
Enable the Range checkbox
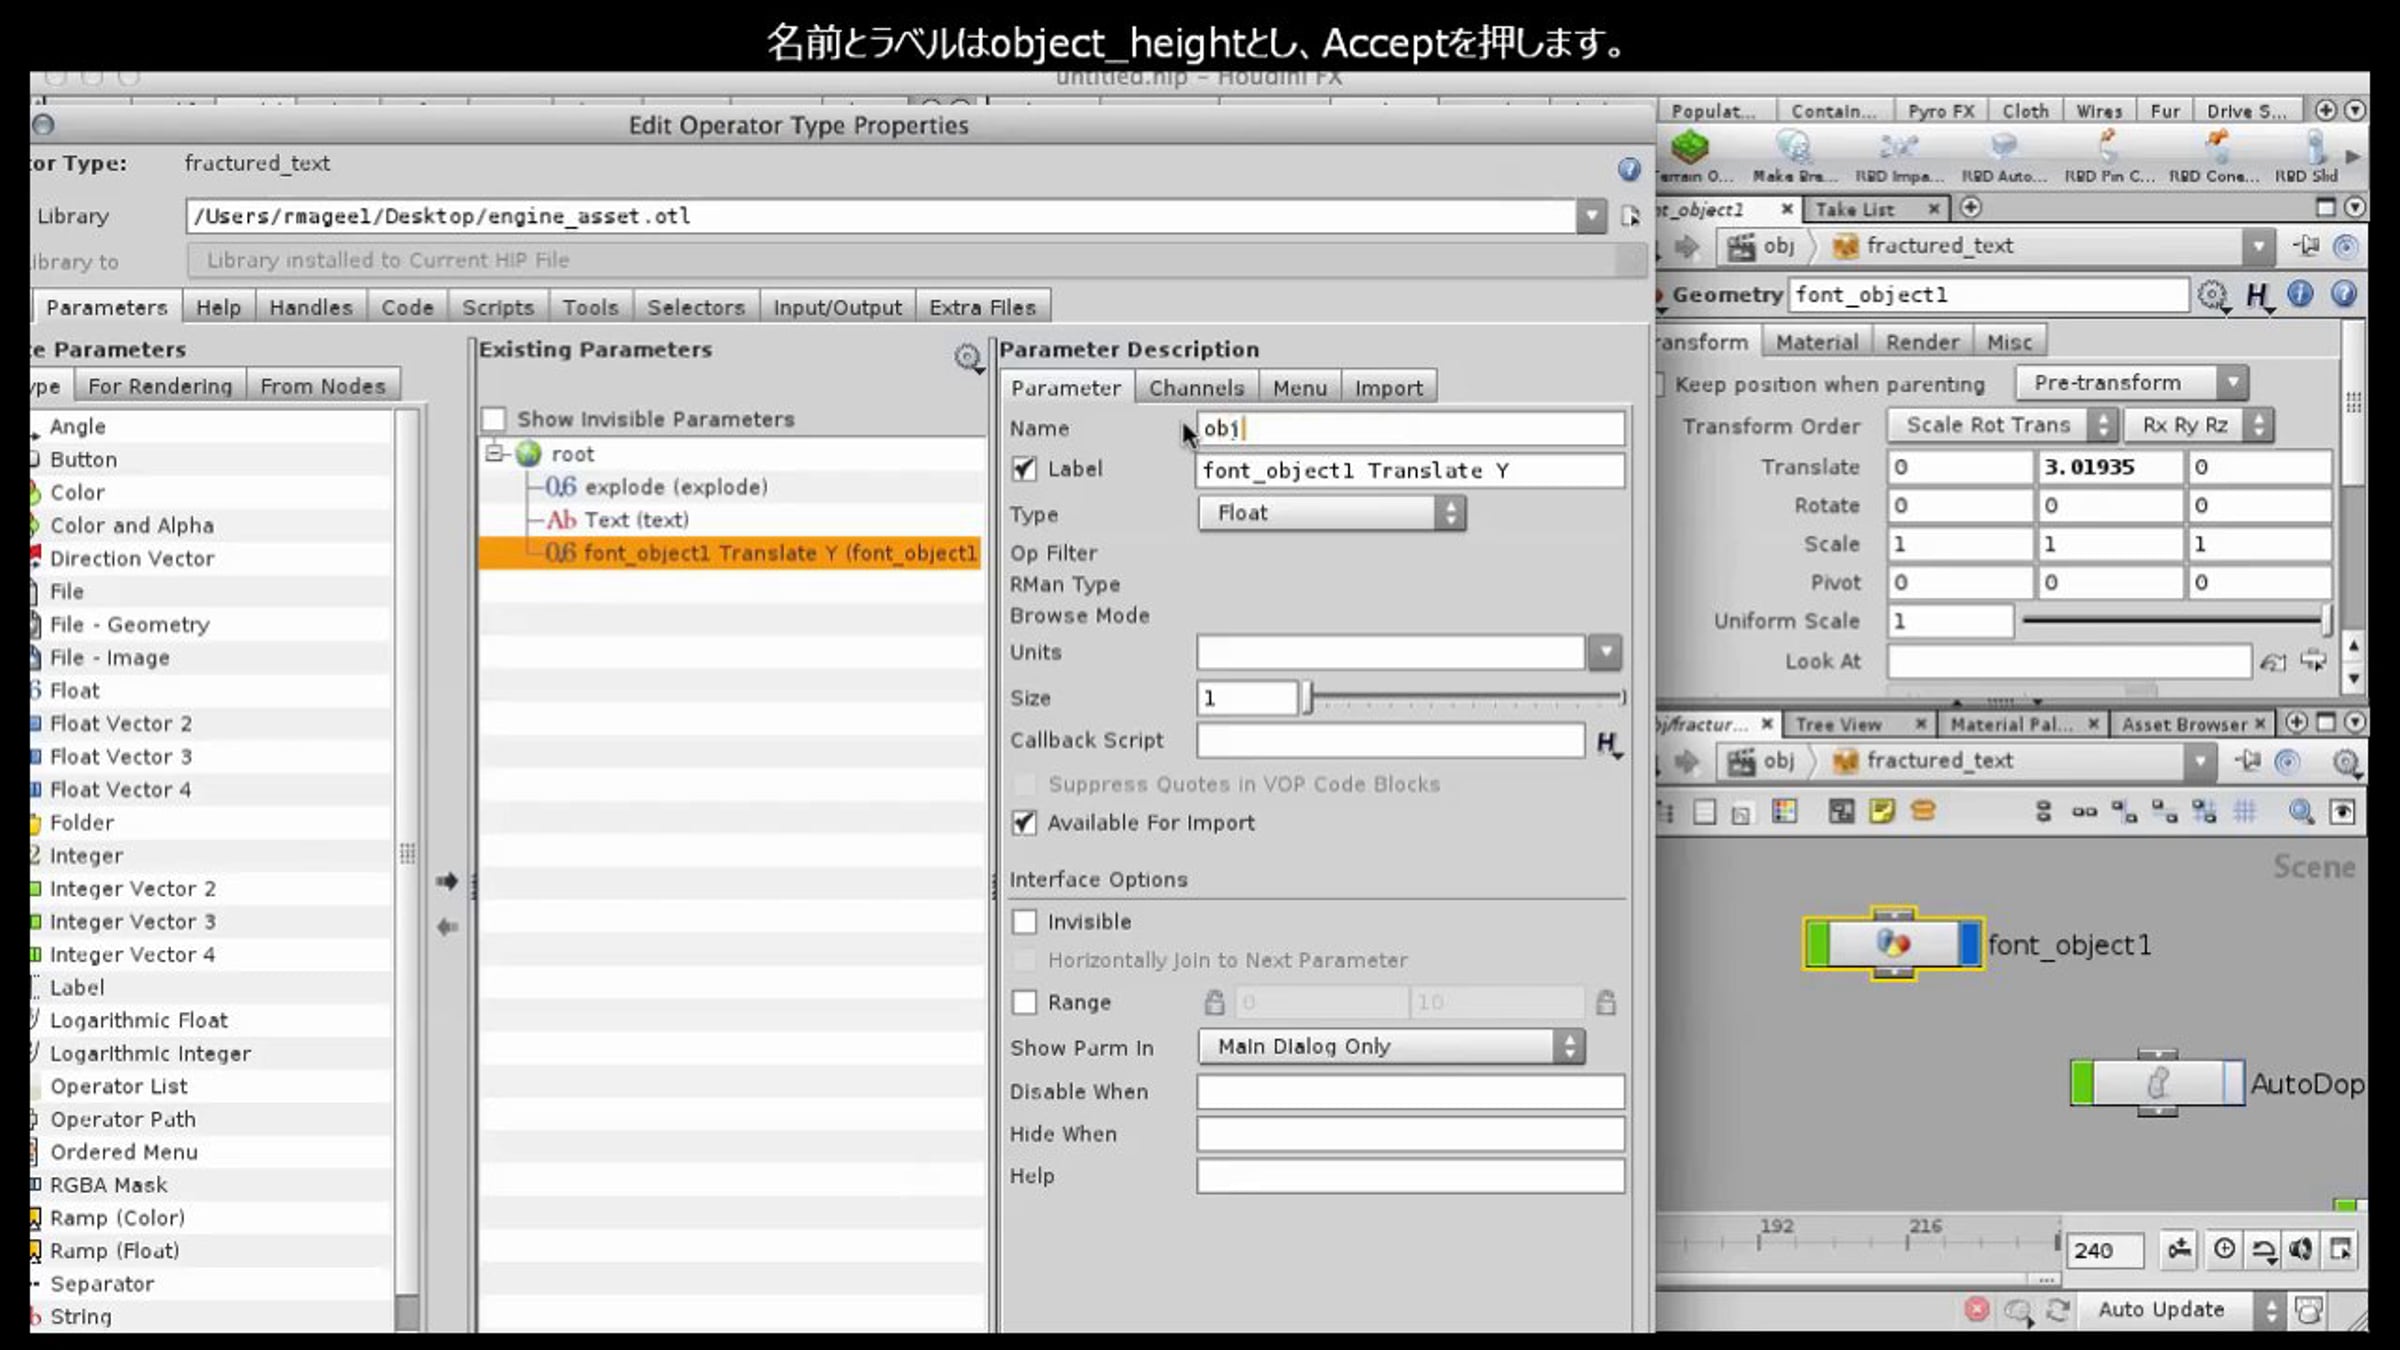(x=1024, y=1002)
